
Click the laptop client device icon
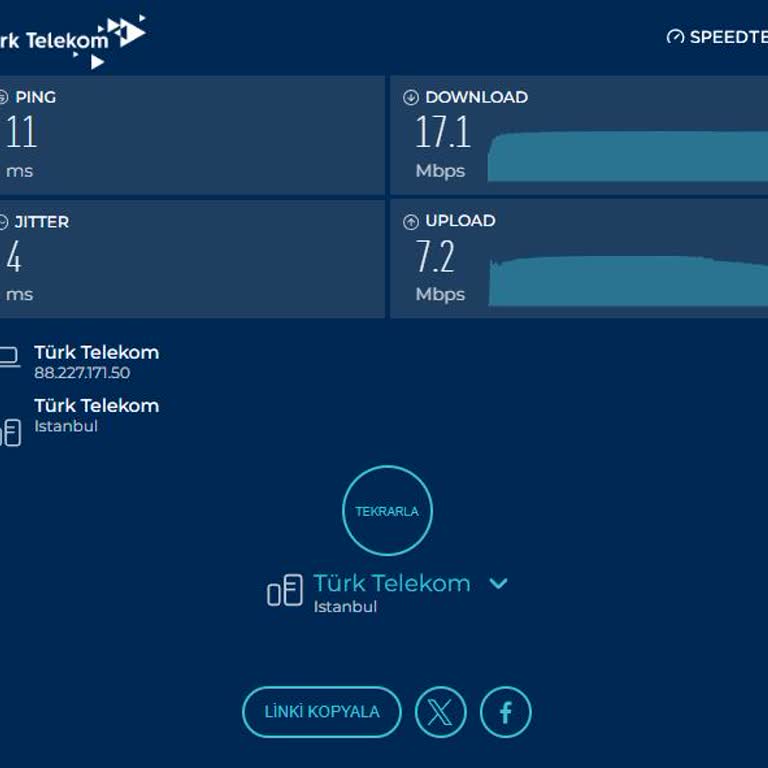10,357
